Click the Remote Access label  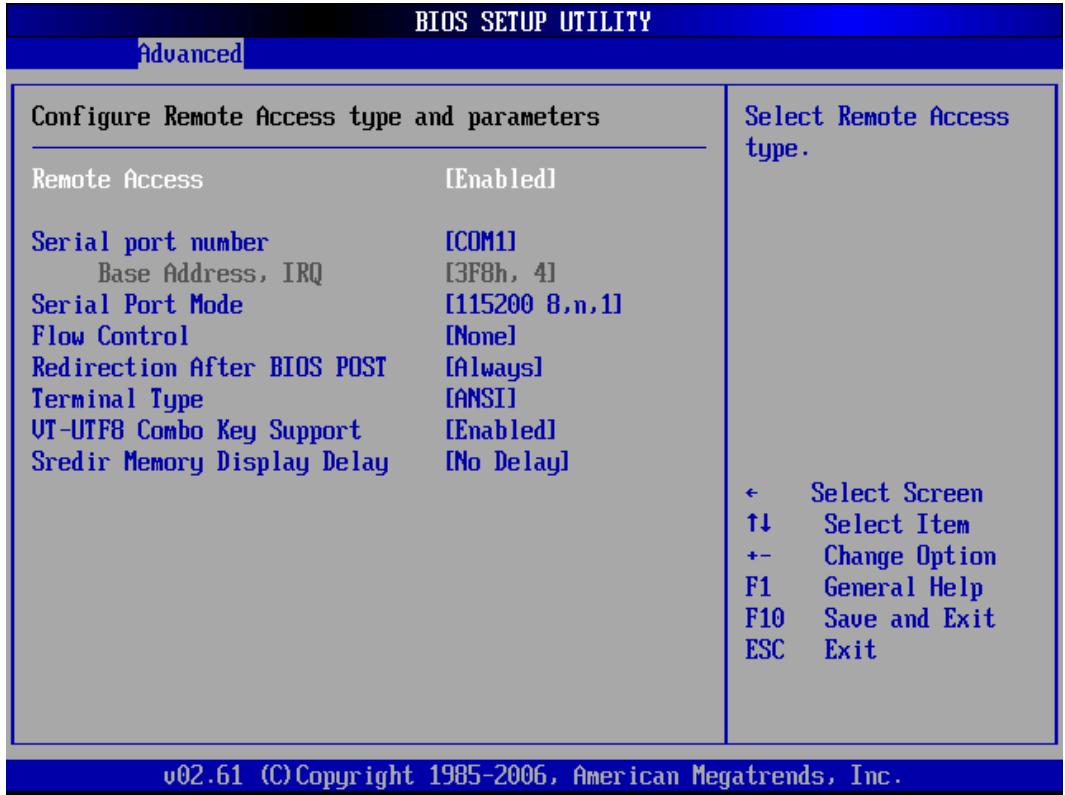[118, 179]
